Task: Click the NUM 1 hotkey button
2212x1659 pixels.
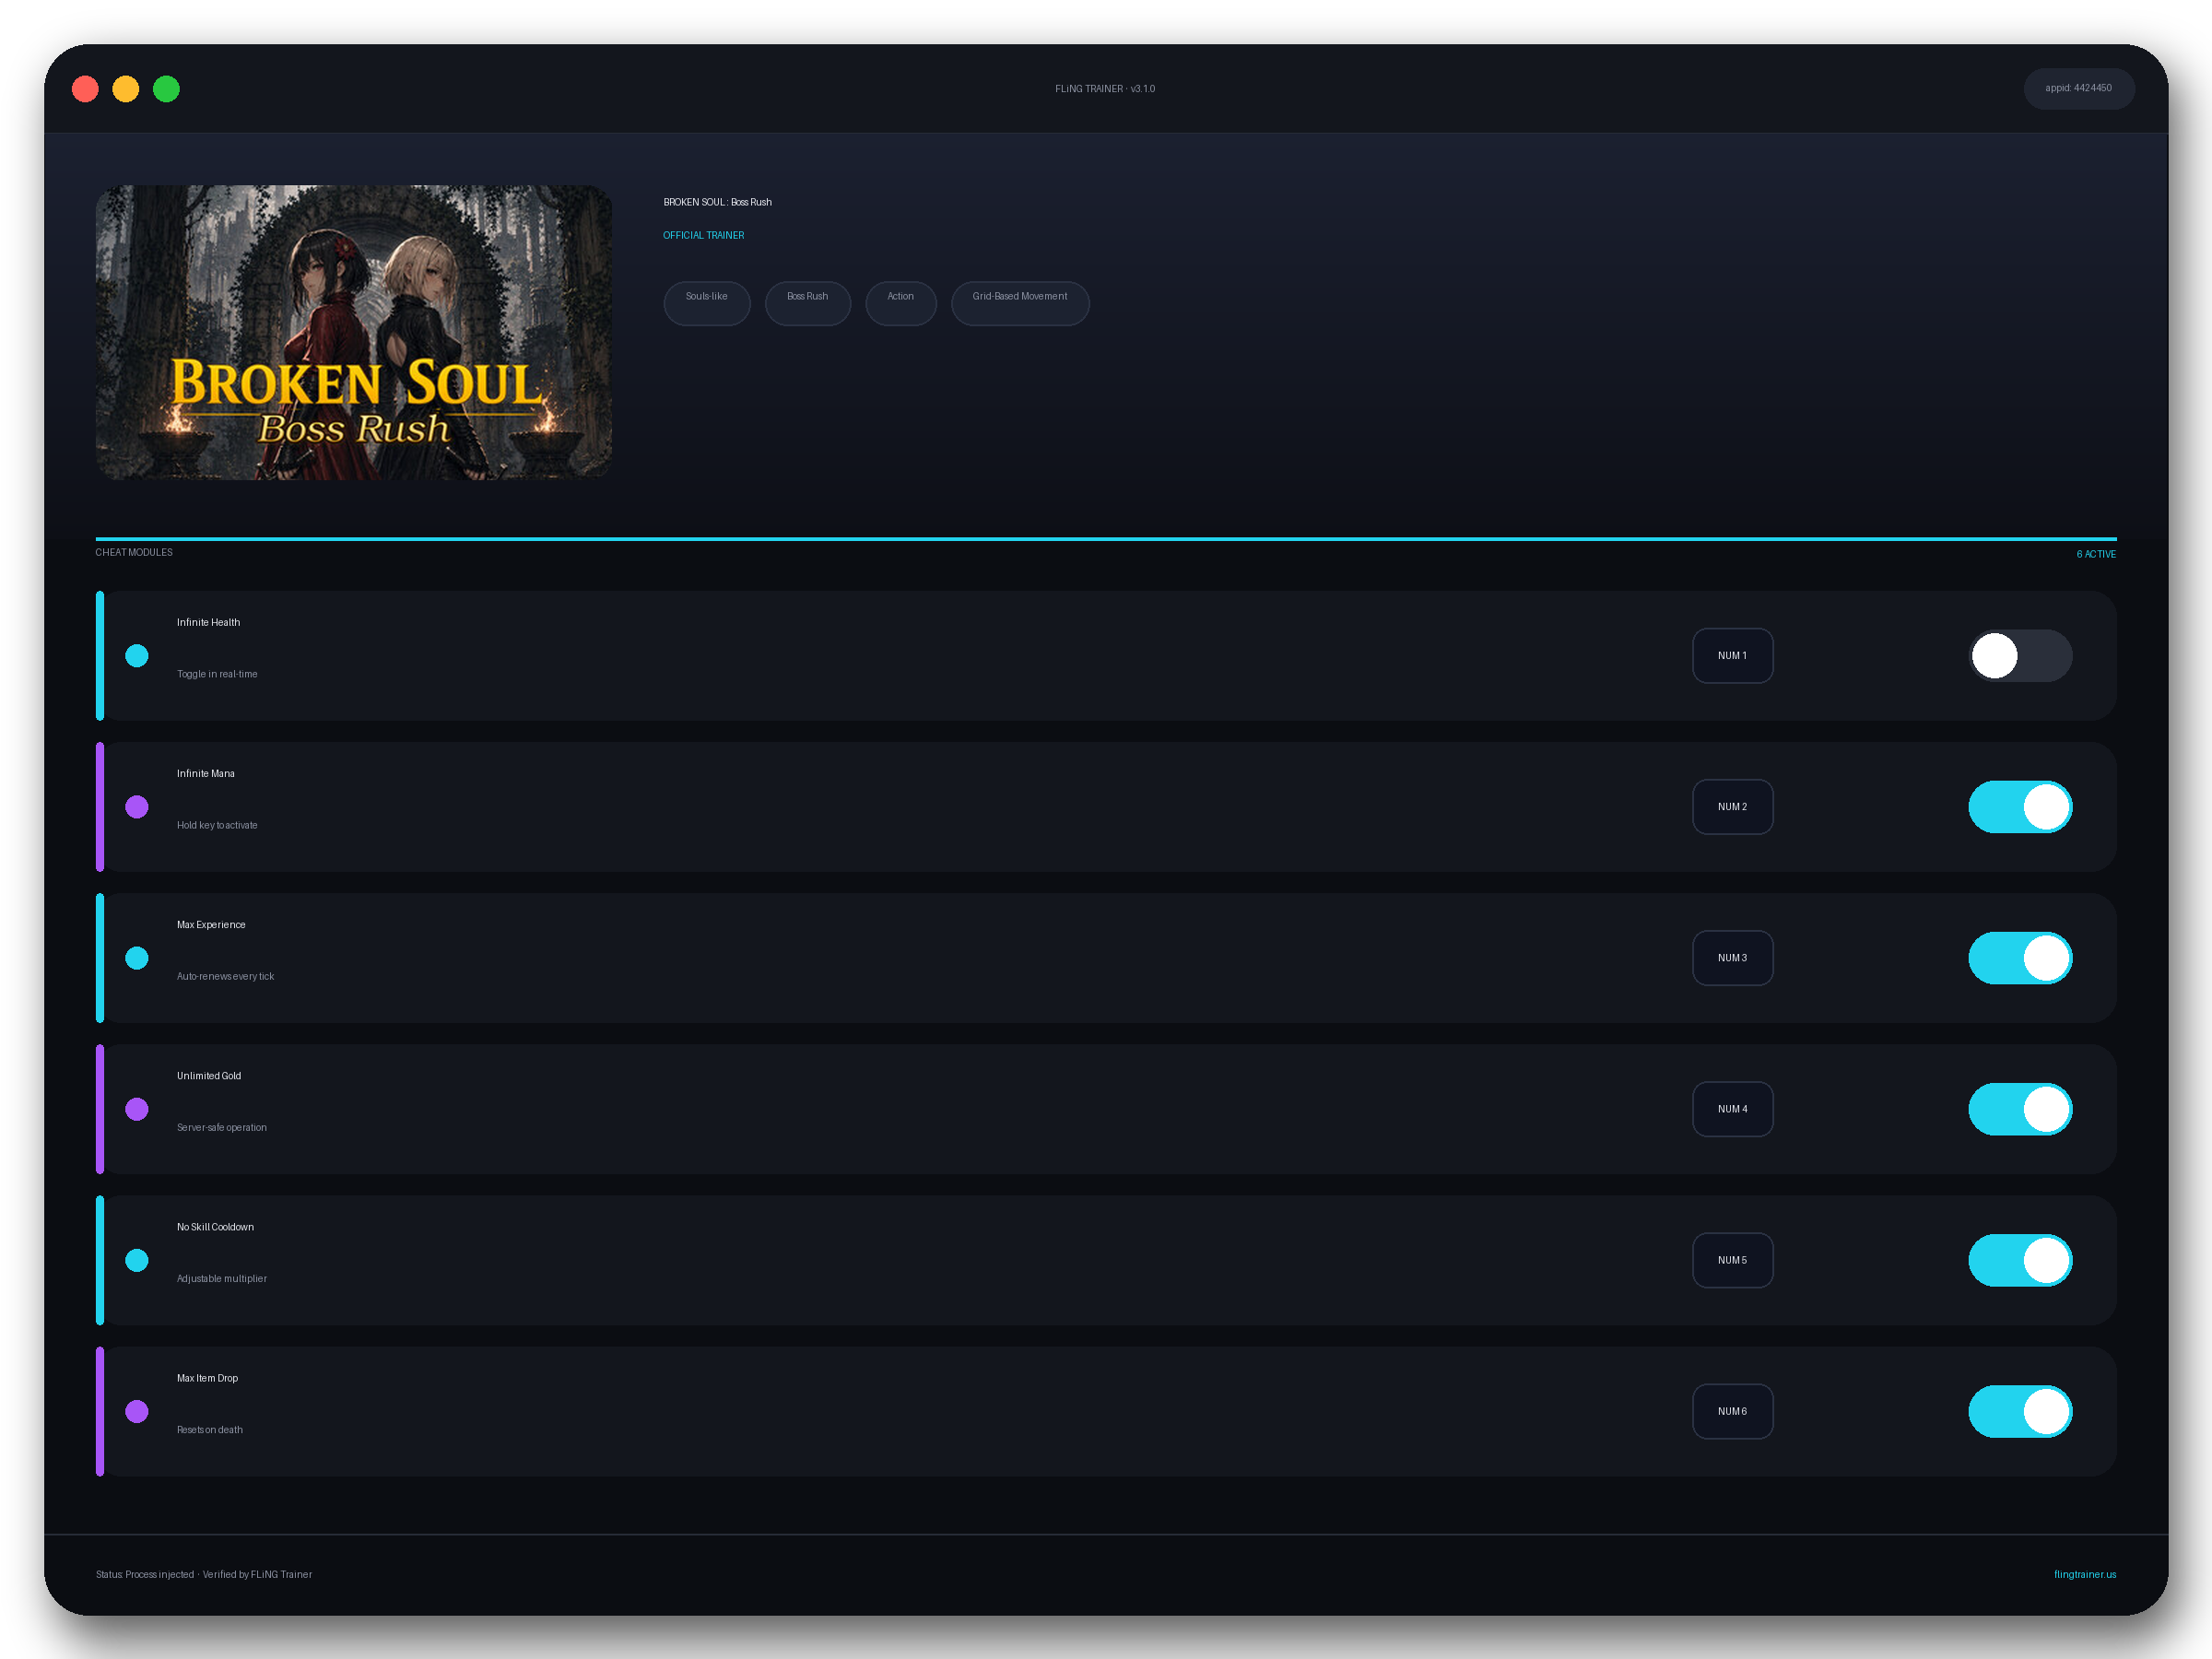Action: tap(1732, 656)
